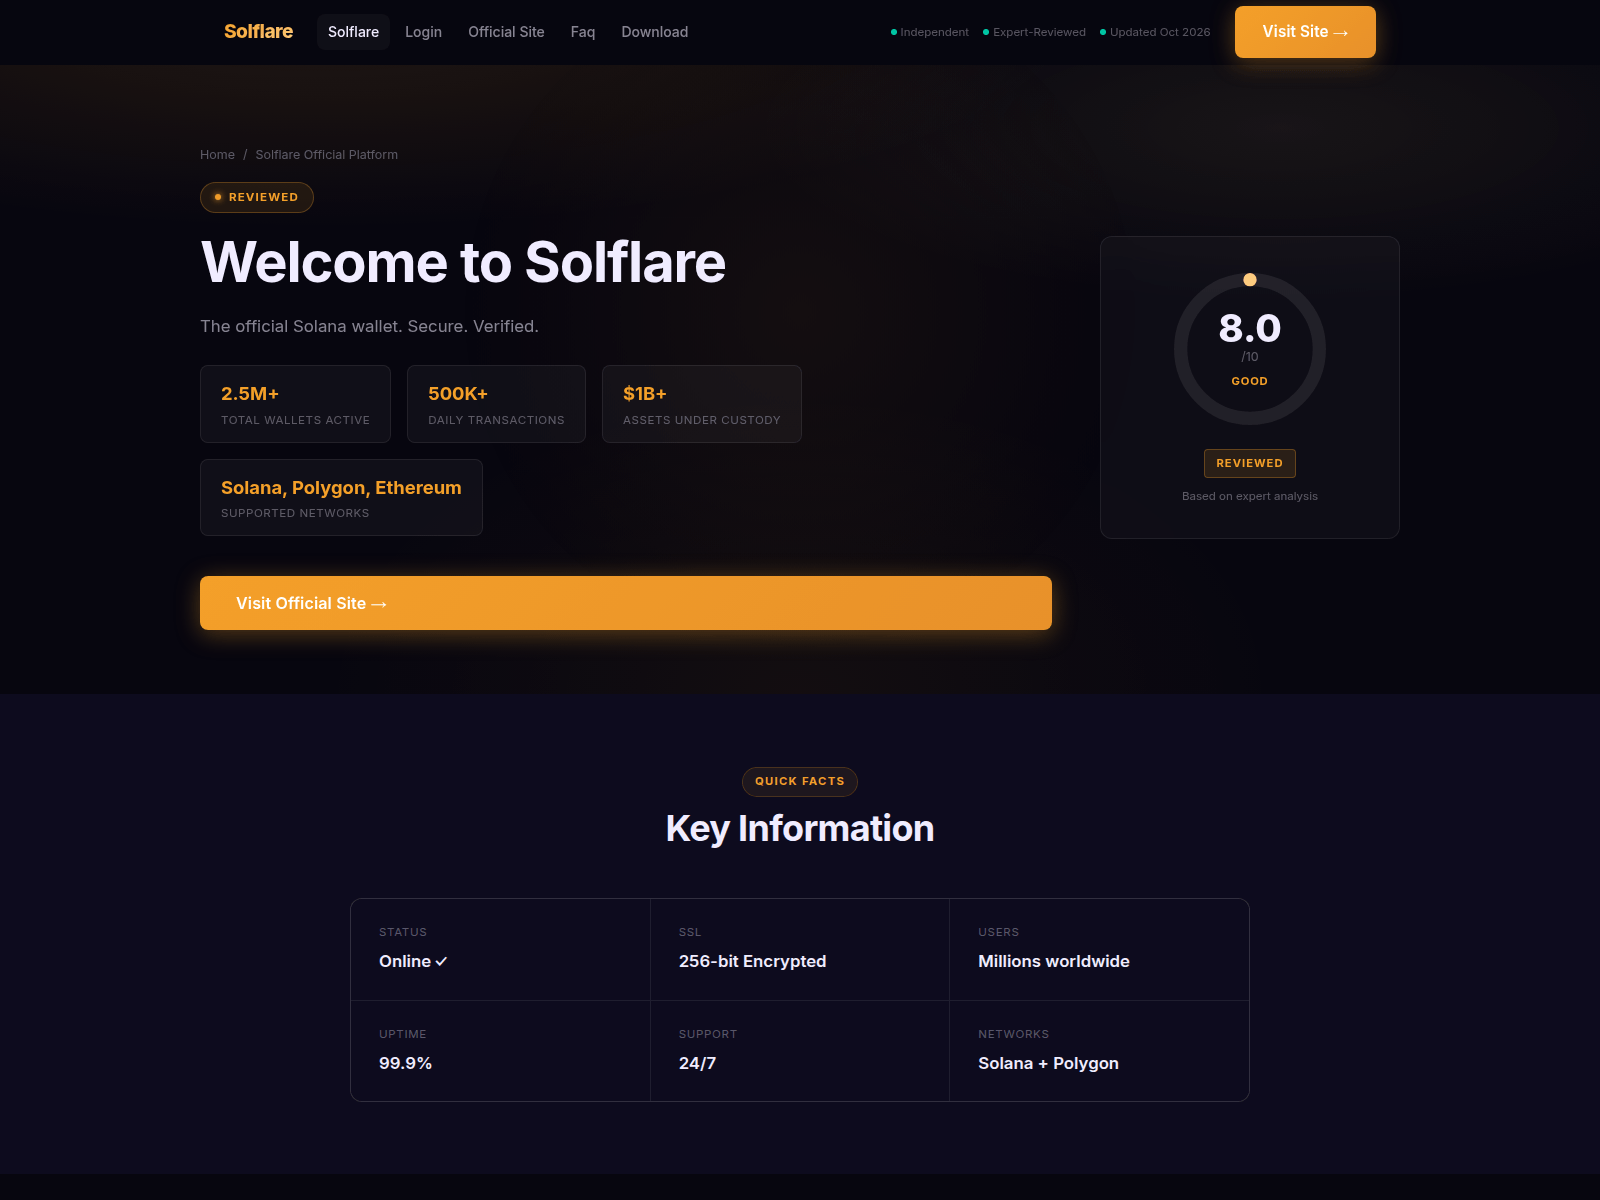Click the Visit Official Site button
This screenshot has height=1200, width=1600.
tap(626, 603)
